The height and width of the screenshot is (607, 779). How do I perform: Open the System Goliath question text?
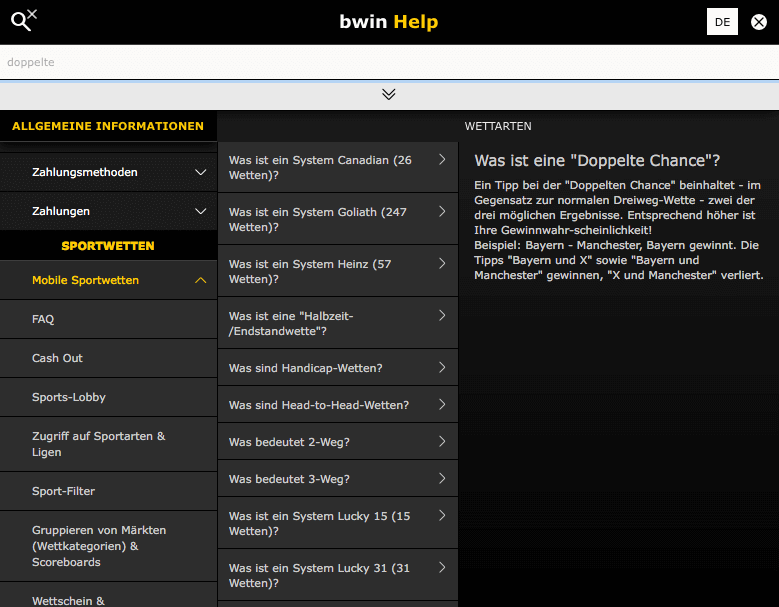(x=317, y=220)
